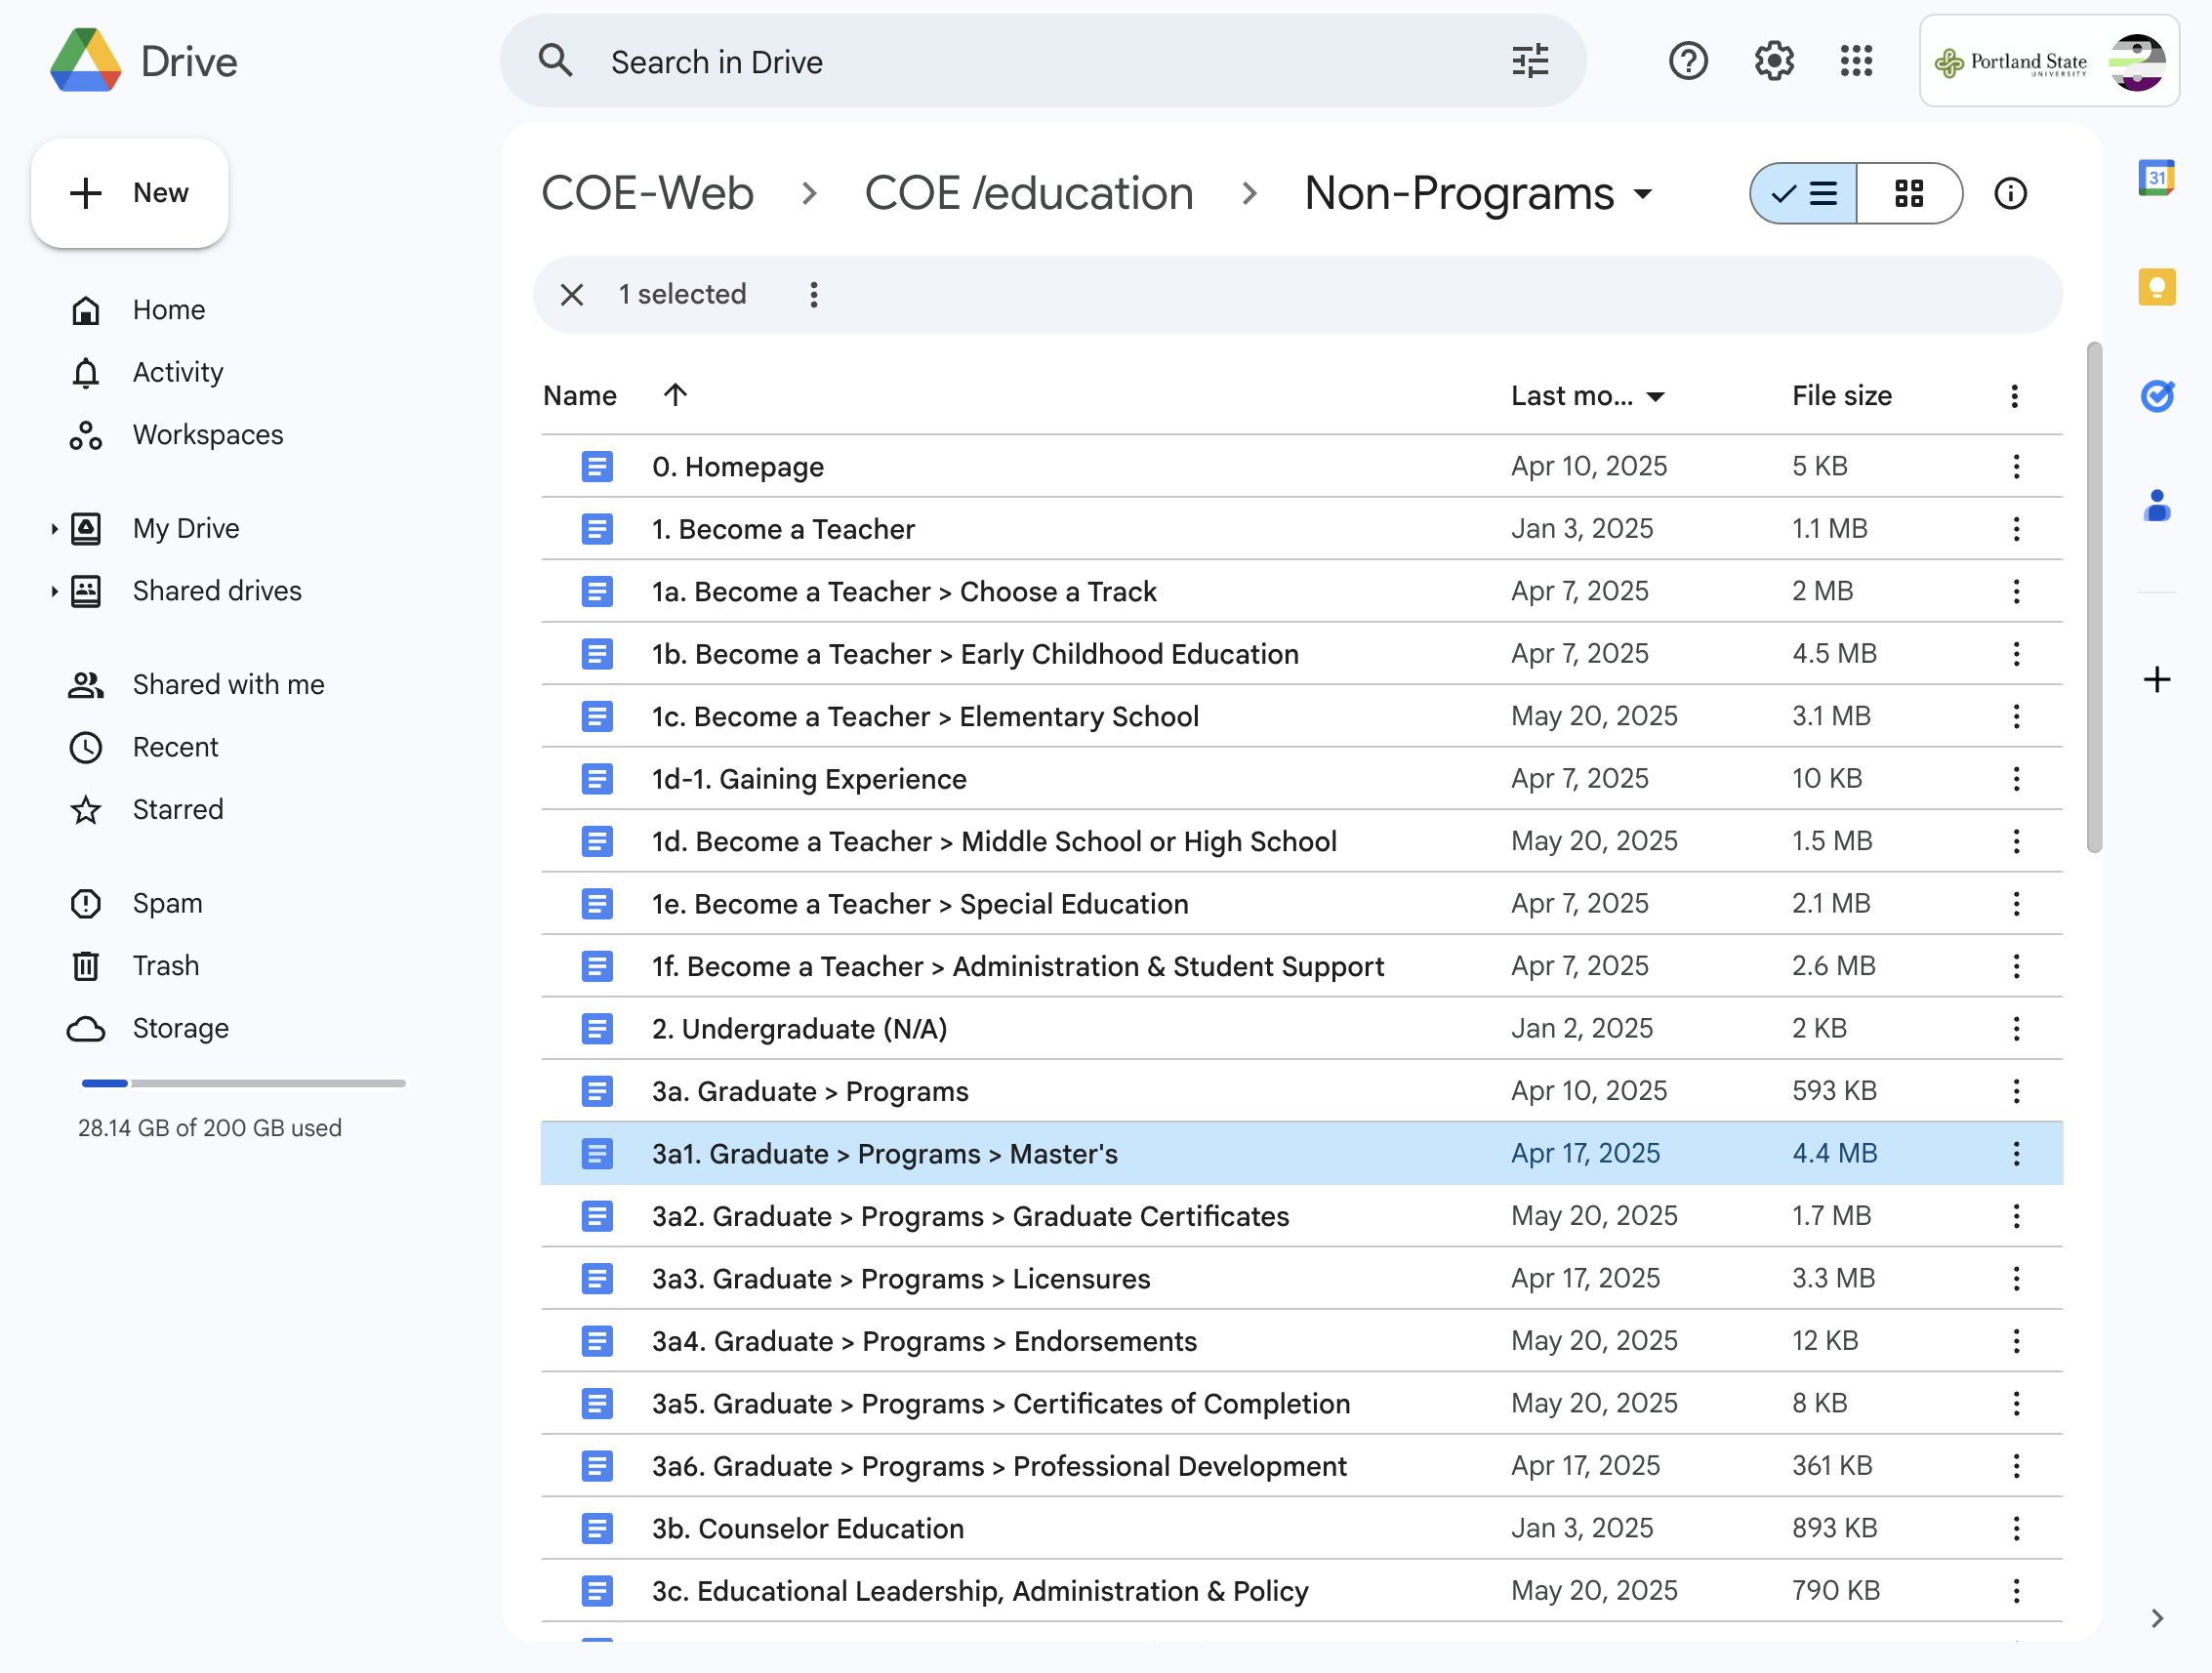The width and height of the screenshot is (2212, 1673).
Task: Open Google Keep side panel
Action: [2156, 287]
